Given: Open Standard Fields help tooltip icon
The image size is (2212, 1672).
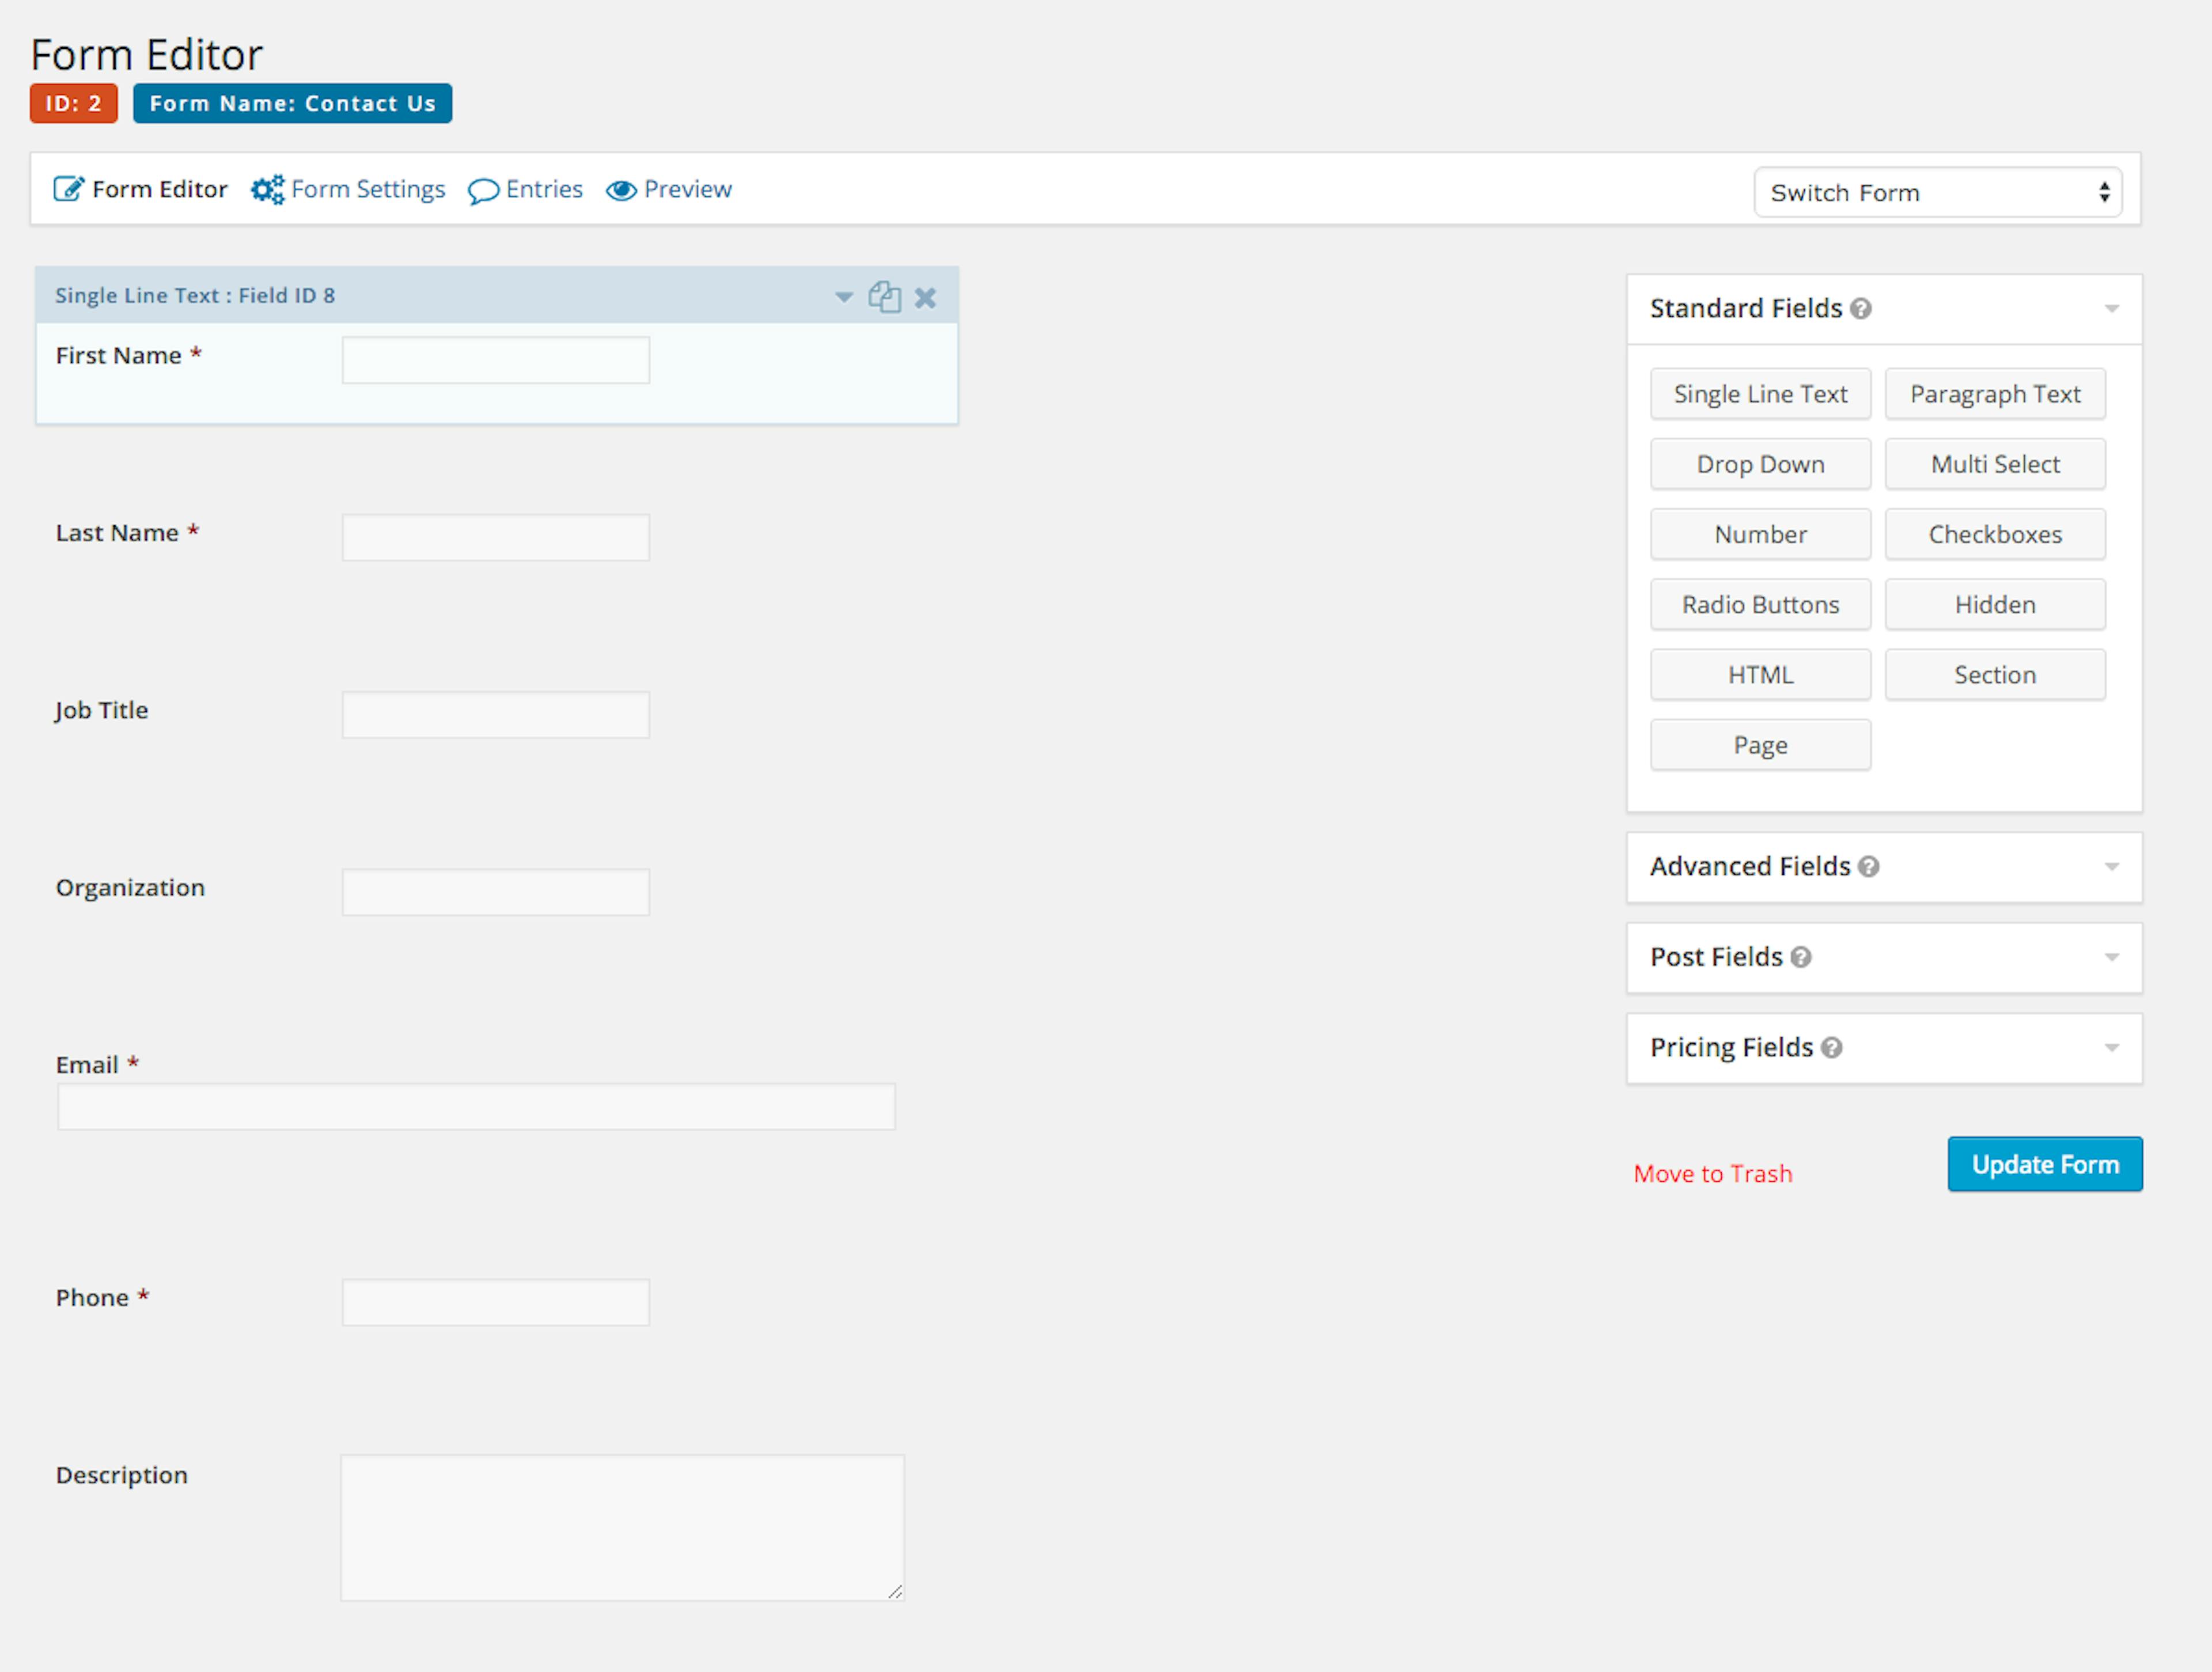Looking at the screenshot, I should [1860, 309].
